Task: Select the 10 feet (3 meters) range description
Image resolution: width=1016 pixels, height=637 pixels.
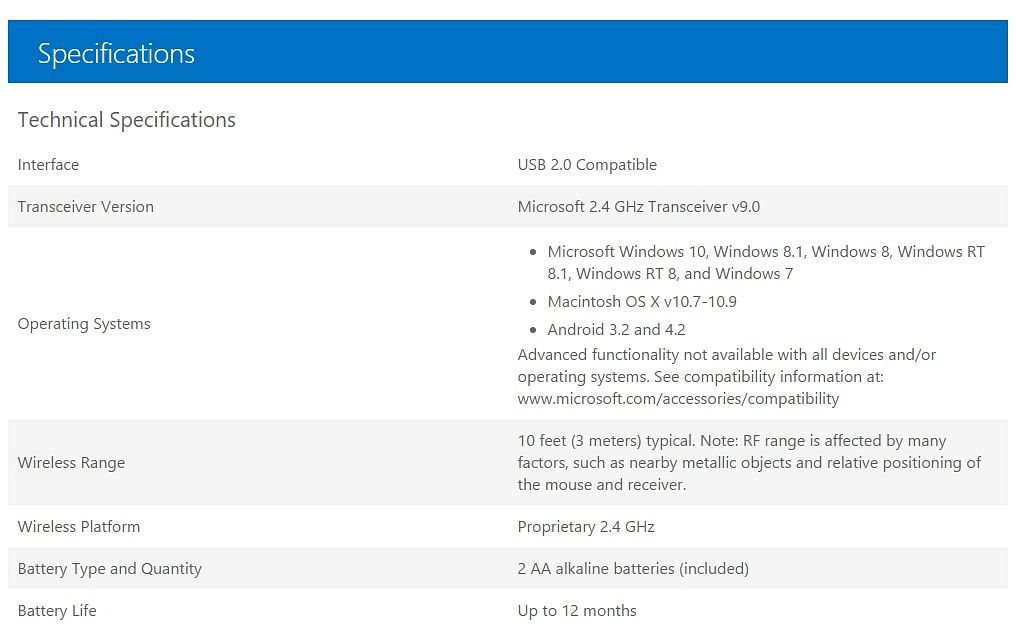Action: [x=749, y=463]
